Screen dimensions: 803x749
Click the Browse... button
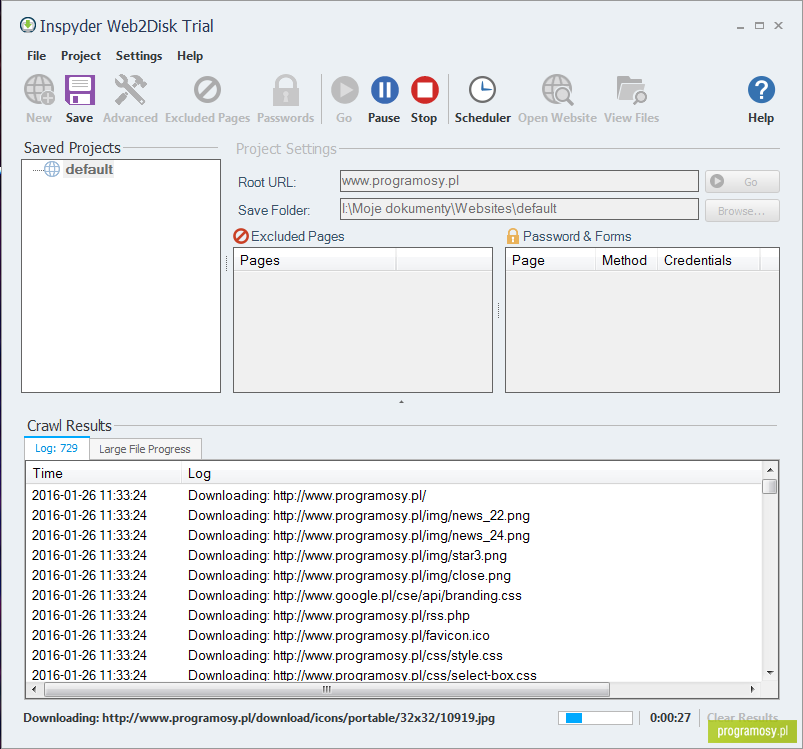742,210
